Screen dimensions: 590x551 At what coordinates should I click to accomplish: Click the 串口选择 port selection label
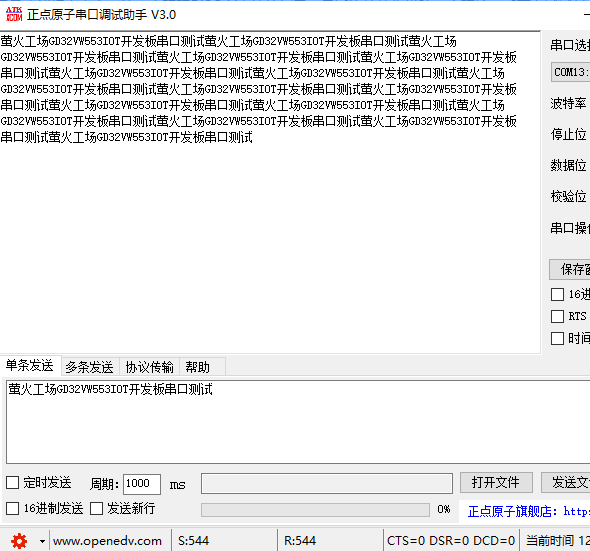coord(570,45)
